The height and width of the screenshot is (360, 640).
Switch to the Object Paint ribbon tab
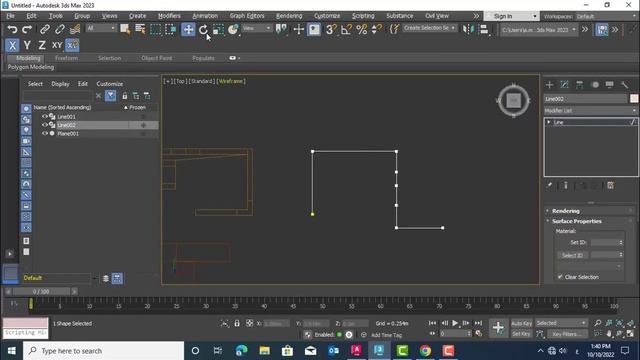click(x=156, y=58)
